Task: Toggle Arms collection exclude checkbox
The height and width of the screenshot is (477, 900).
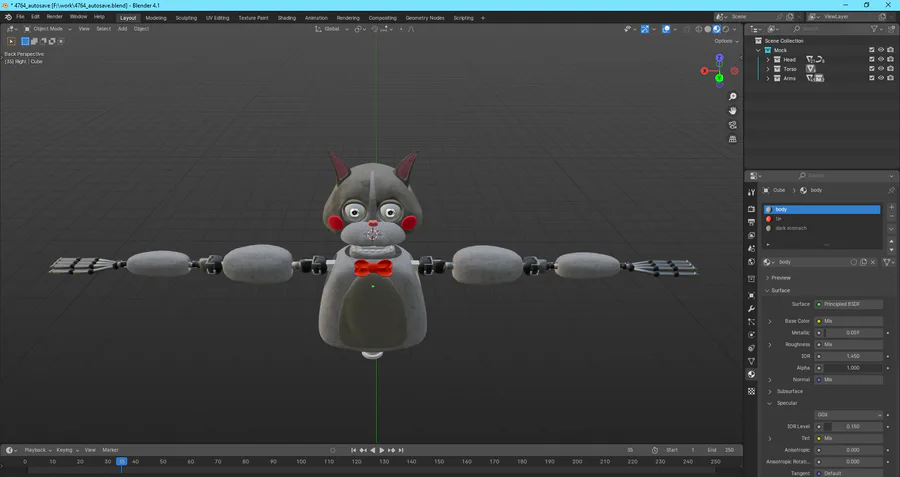Action: click(872, 77)
